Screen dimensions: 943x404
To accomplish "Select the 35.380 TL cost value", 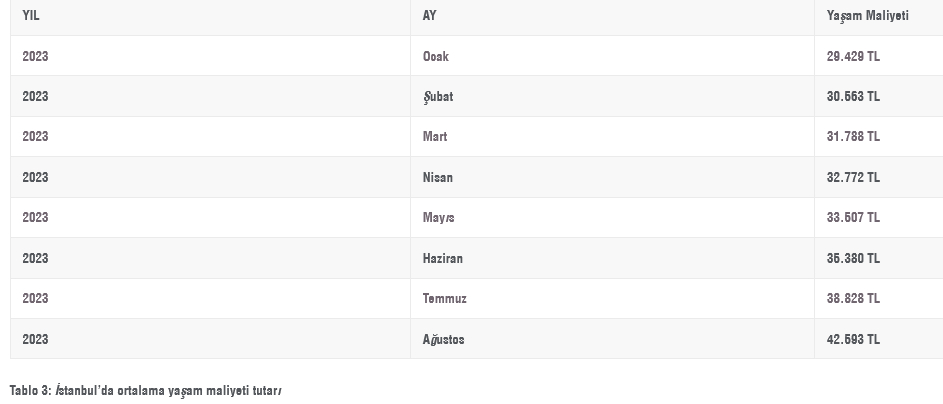I will click(853, 259).
